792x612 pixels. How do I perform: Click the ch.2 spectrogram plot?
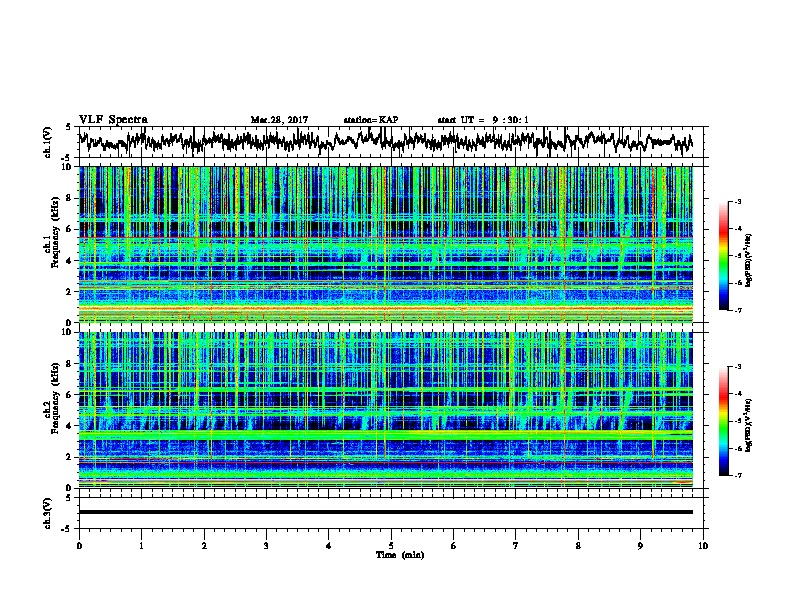(386, 410)
